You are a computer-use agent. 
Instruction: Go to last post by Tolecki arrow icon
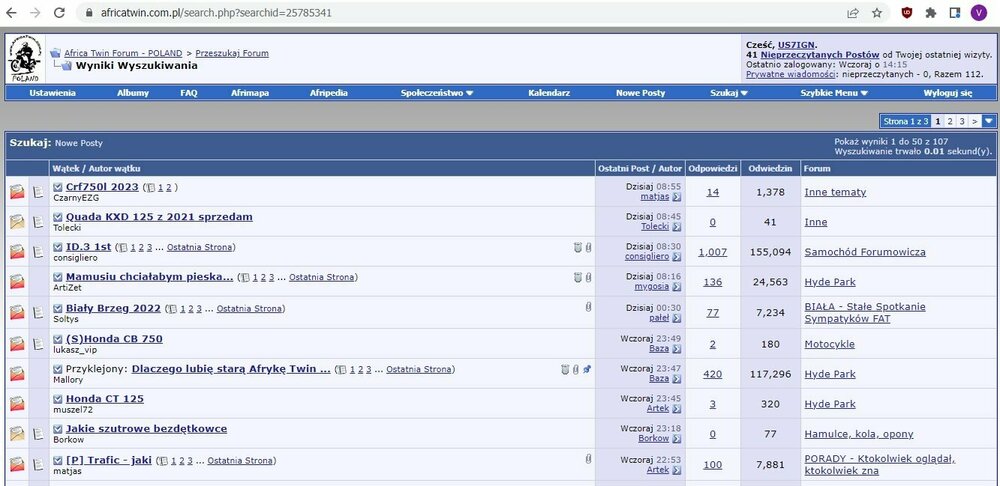coord(676,226)
